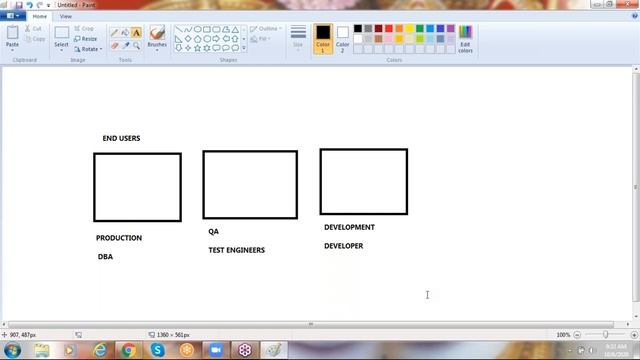The height and width of the screenshot is (360, 640).
Task: Switch to the View ribbon tab
Action: click(x=66, y=16)
